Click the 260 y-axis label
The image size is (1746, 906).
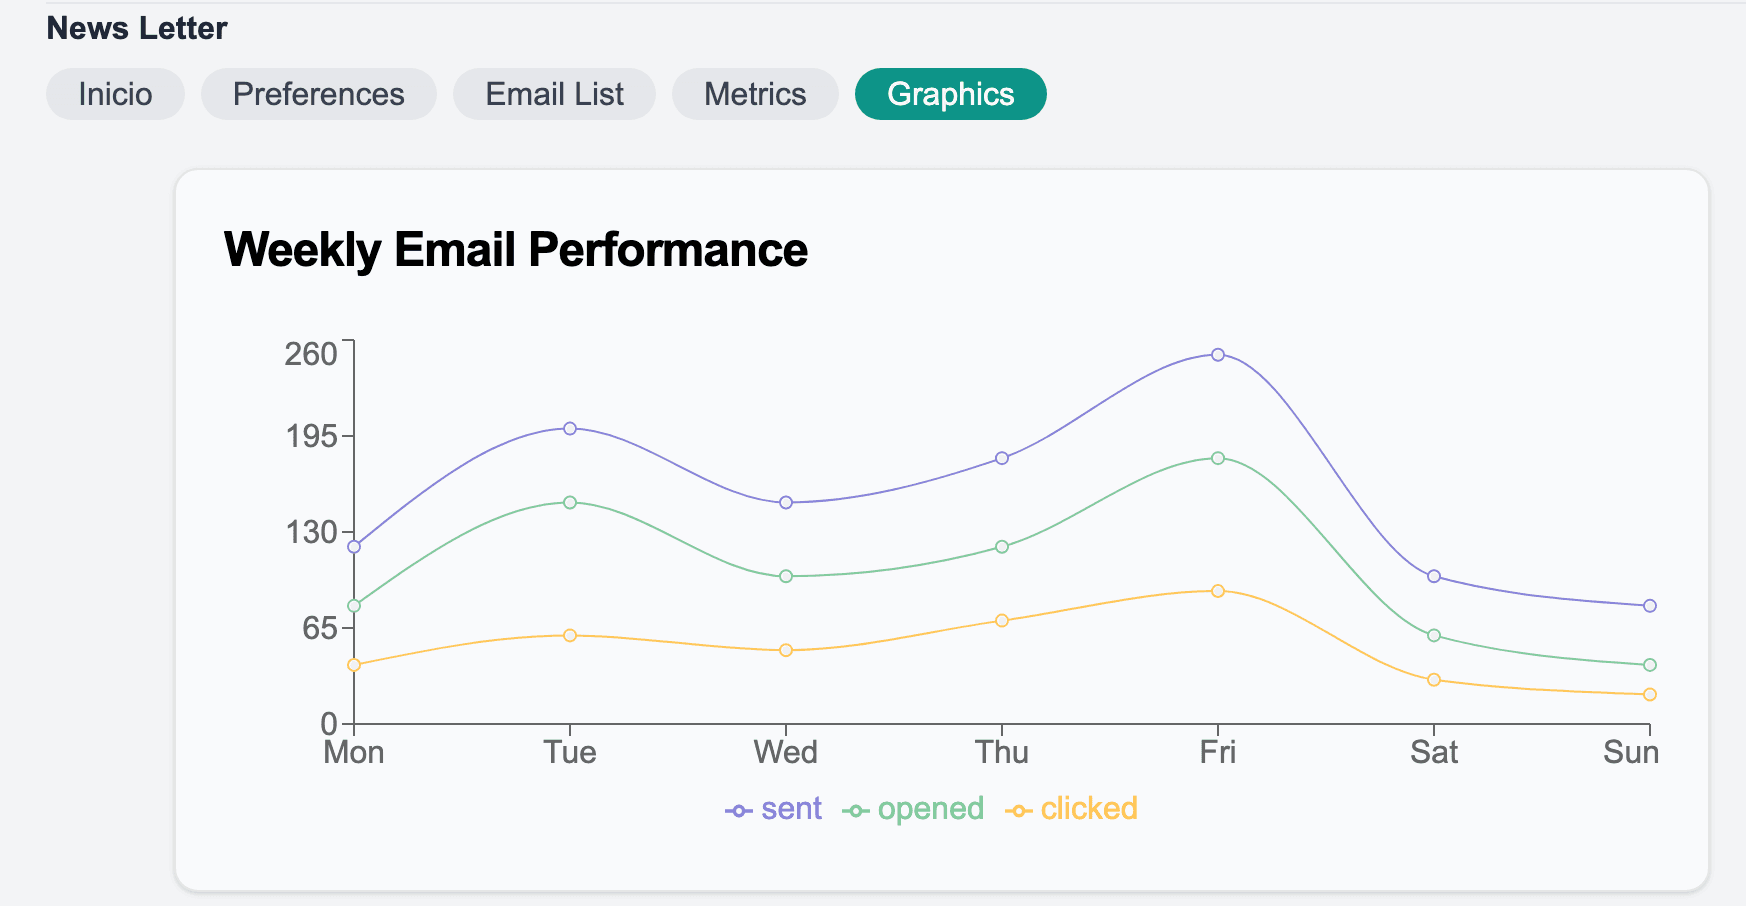coord(311,354)
